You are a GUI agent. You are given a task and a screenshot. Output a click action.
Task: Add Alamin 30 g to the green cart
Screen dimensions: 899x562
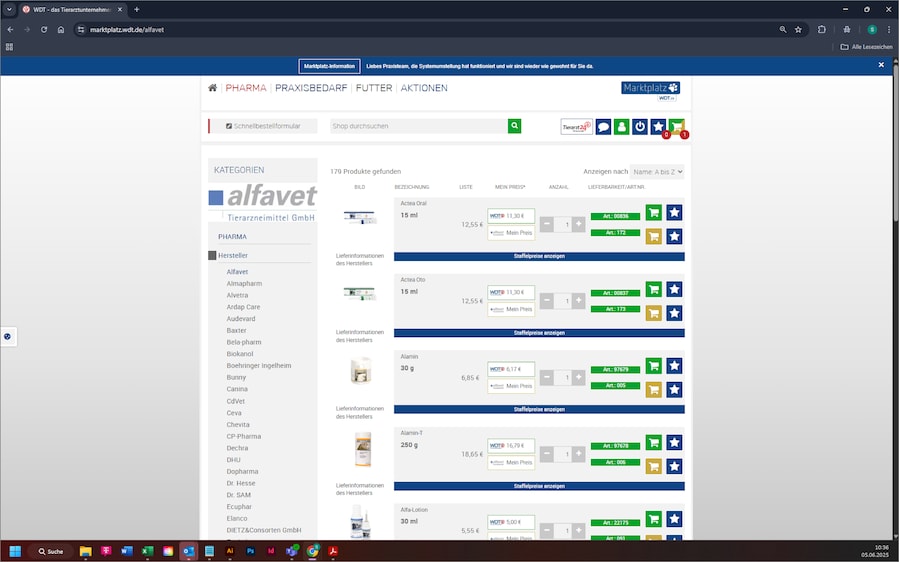654,366
